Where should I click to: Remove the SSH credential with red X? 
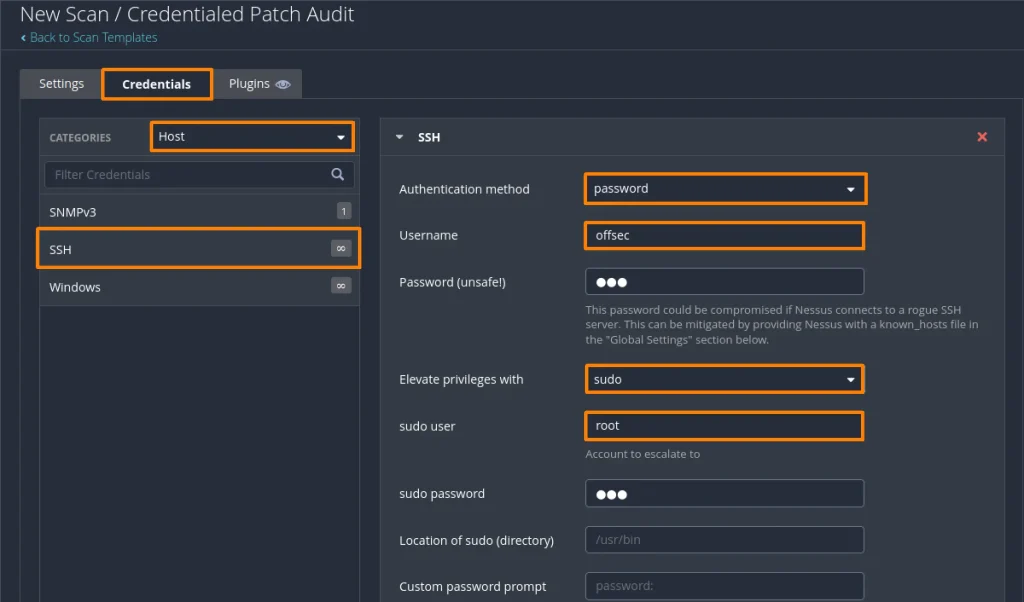[x=981, y=137]
